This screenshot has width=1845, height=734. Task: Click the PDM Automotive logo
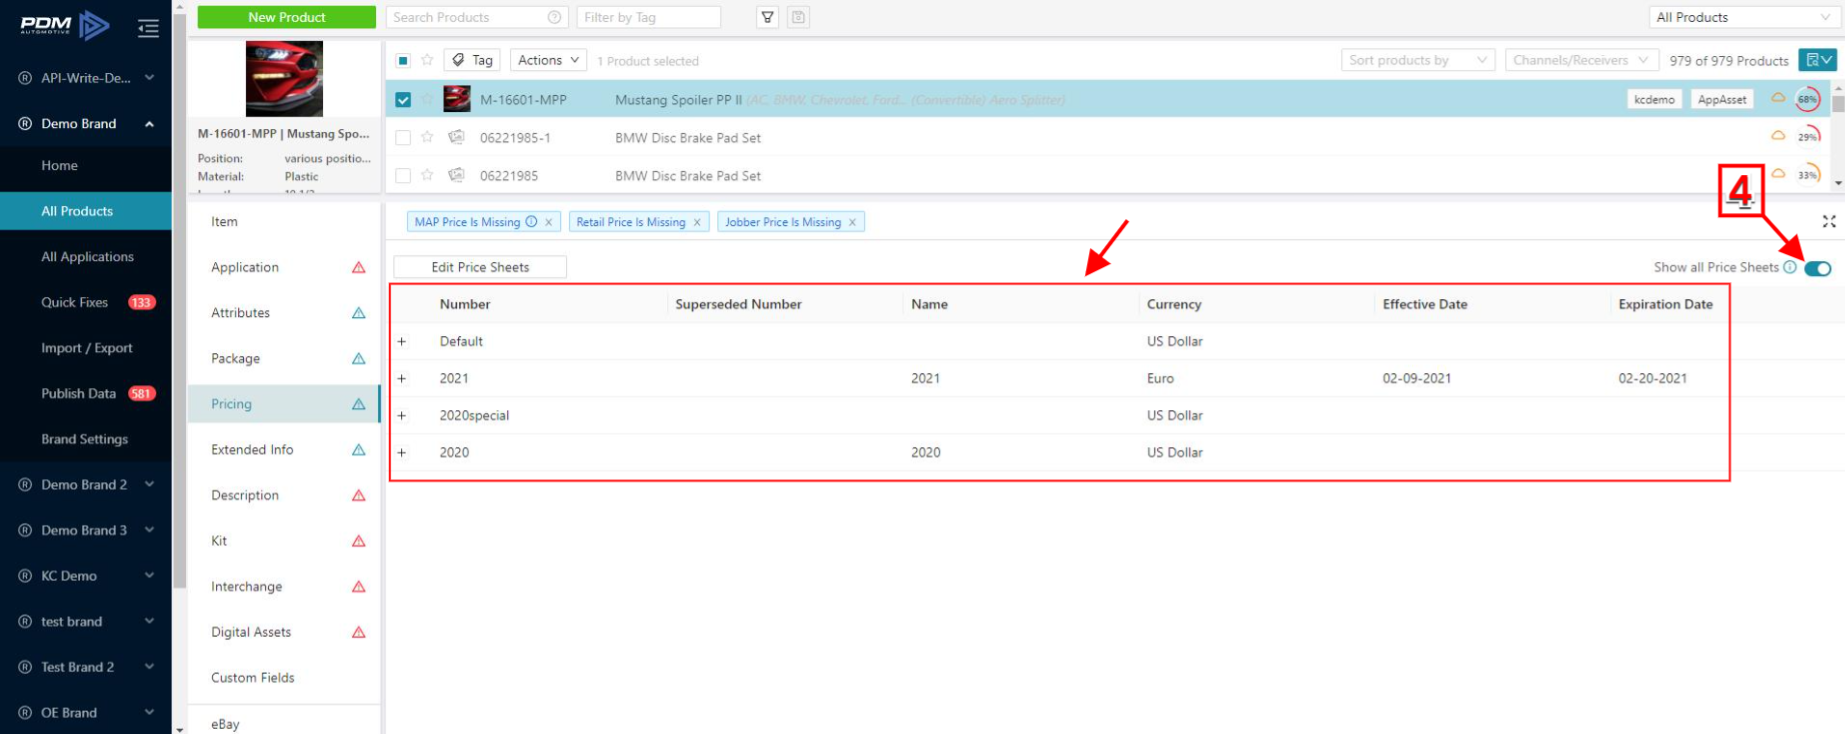coord(65,26)
